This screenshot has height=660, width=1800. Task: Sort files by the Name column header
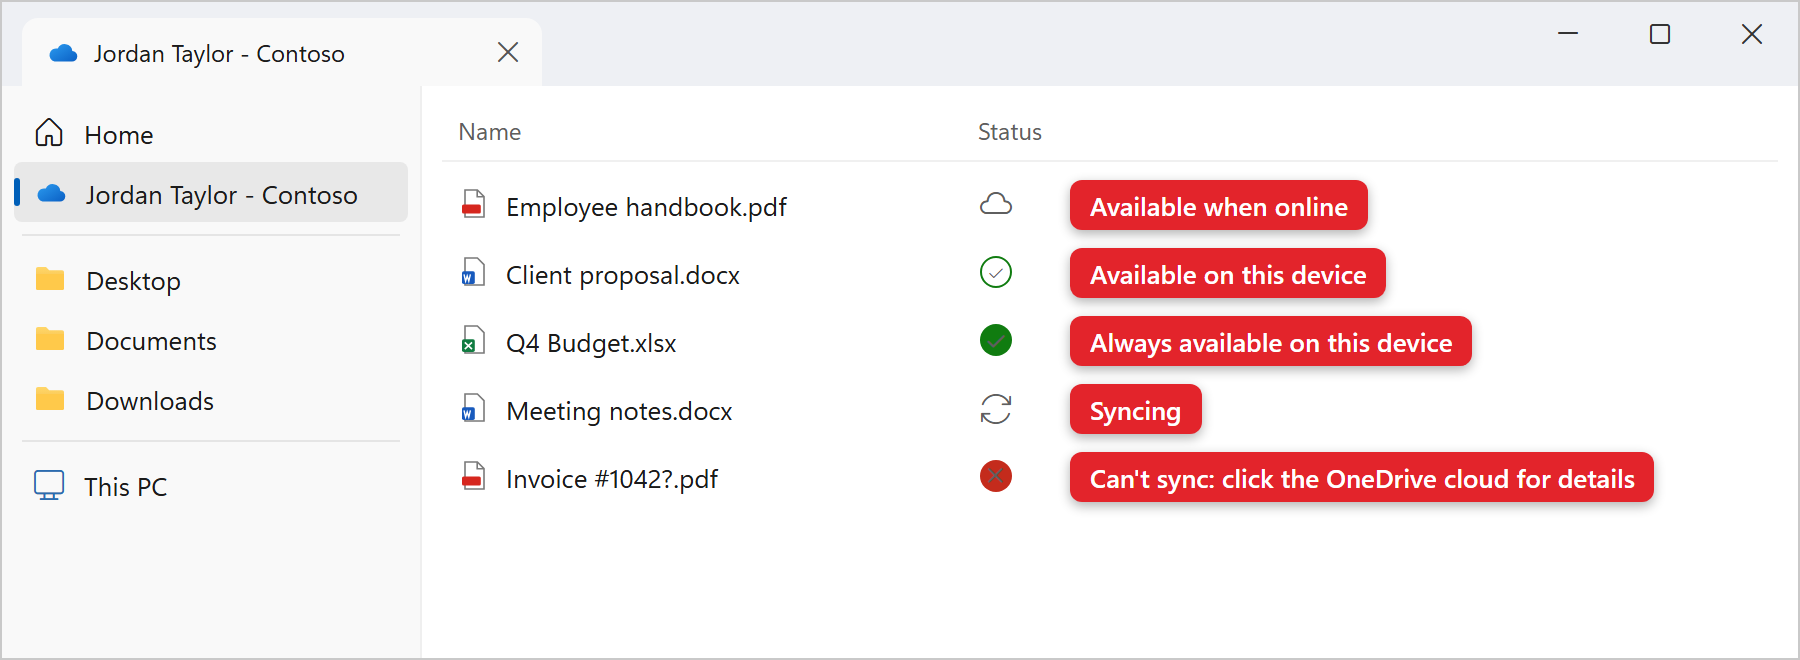click(x=490, y=132)
